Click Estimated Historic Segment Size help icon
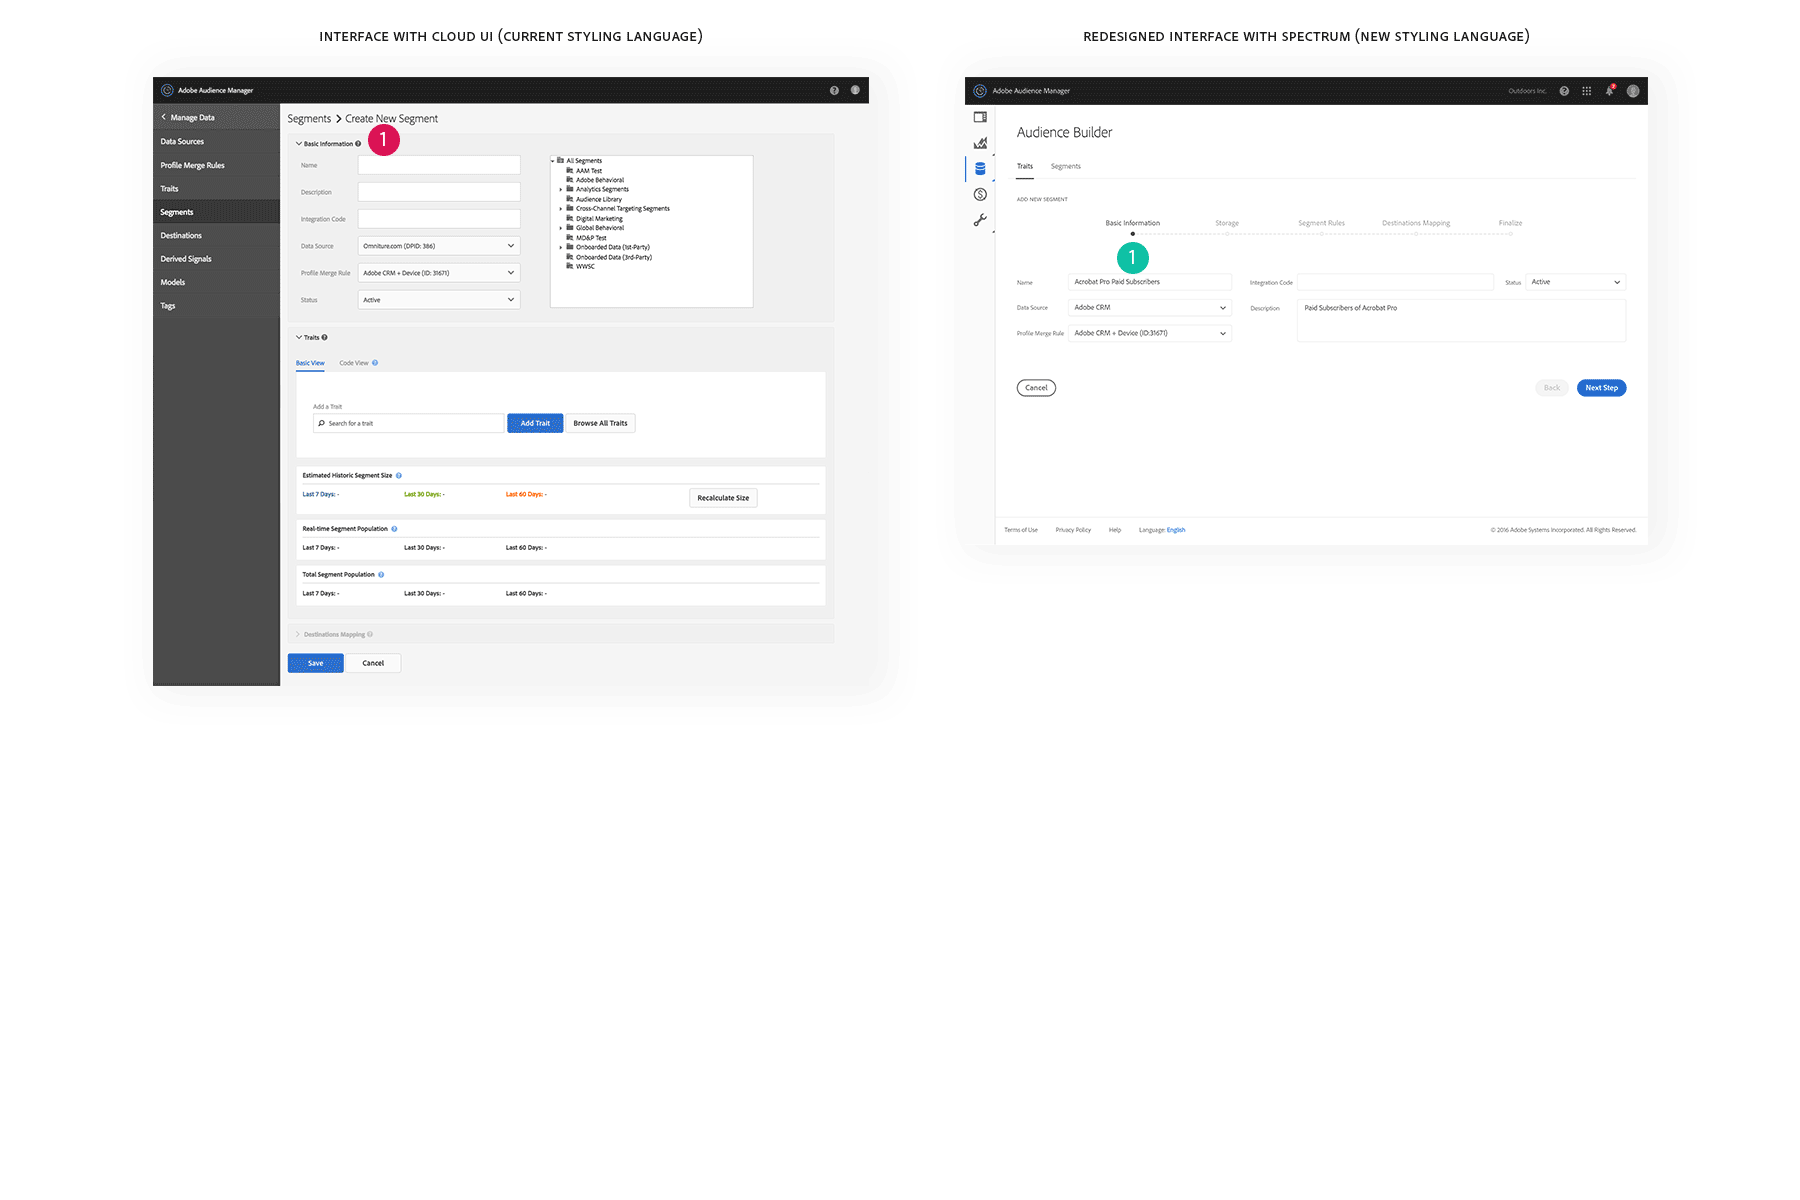This screenshot has height=1200, width=1800. 399,476
